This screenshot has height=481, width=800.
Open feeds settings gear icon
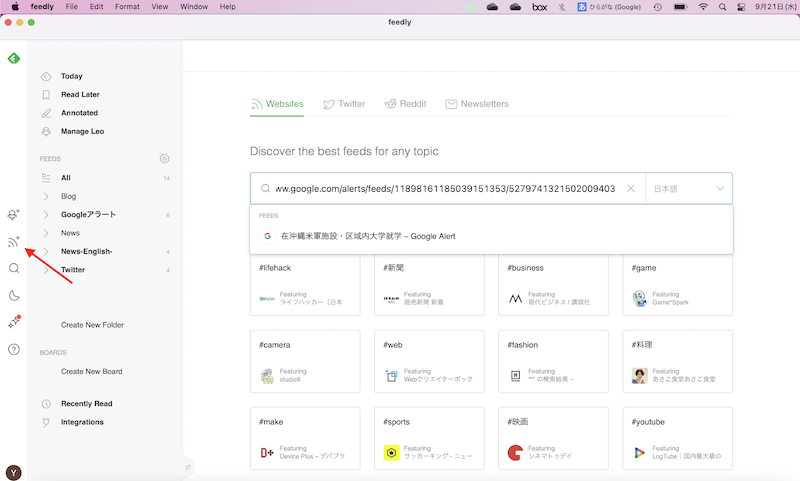click(165, 159)
